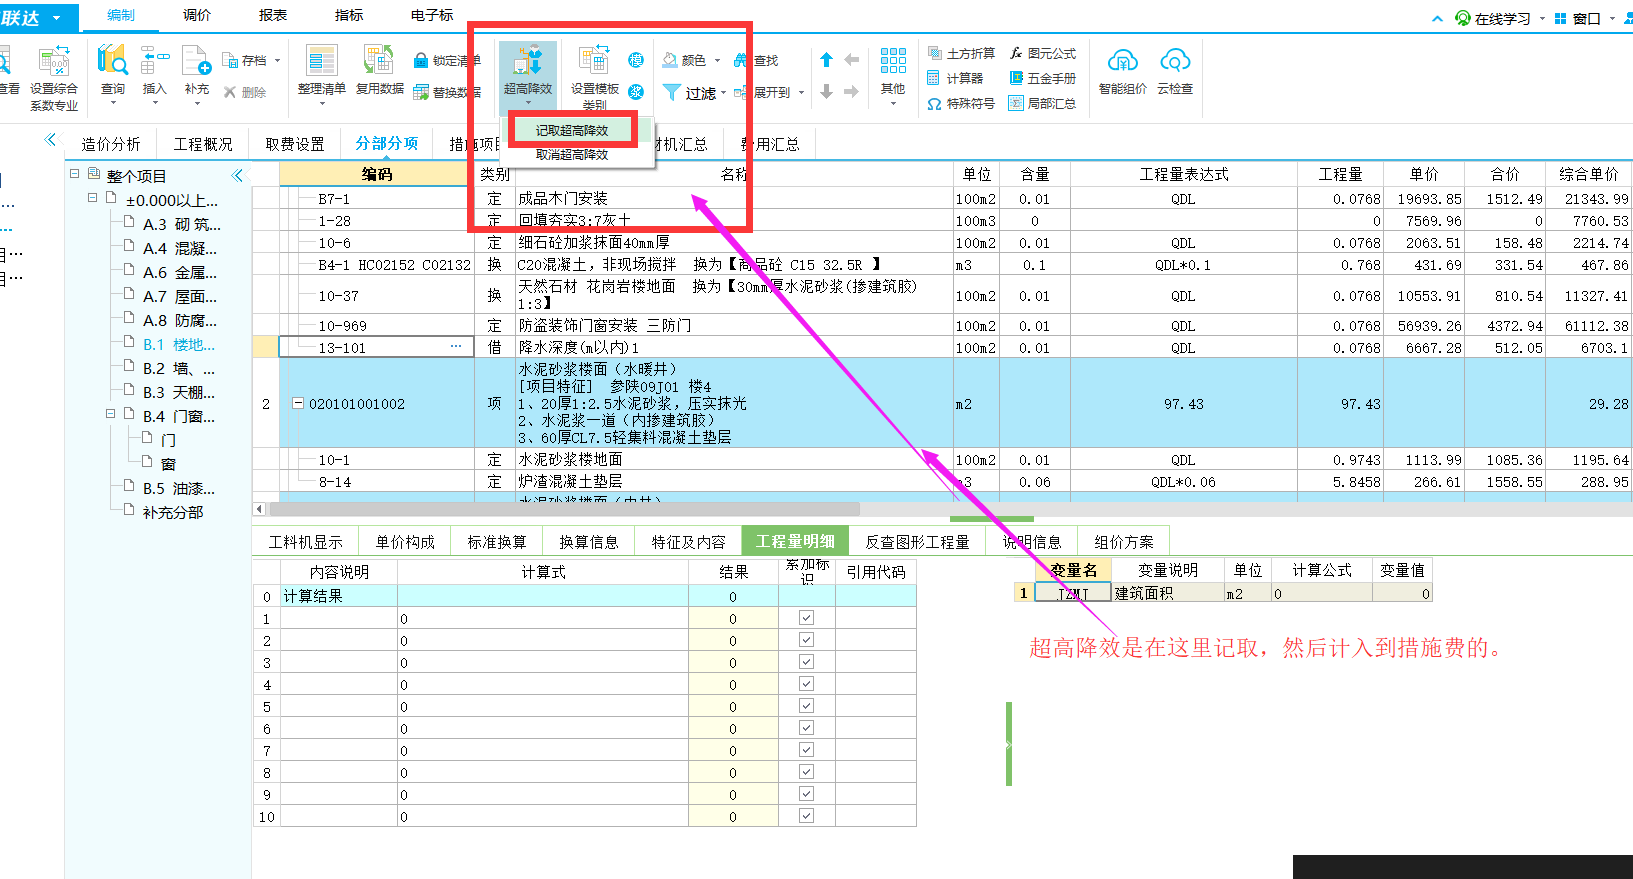Collapse the 整个项目 tree node
This screenshot has height=879, width=1633.
[x=74, y=174]
